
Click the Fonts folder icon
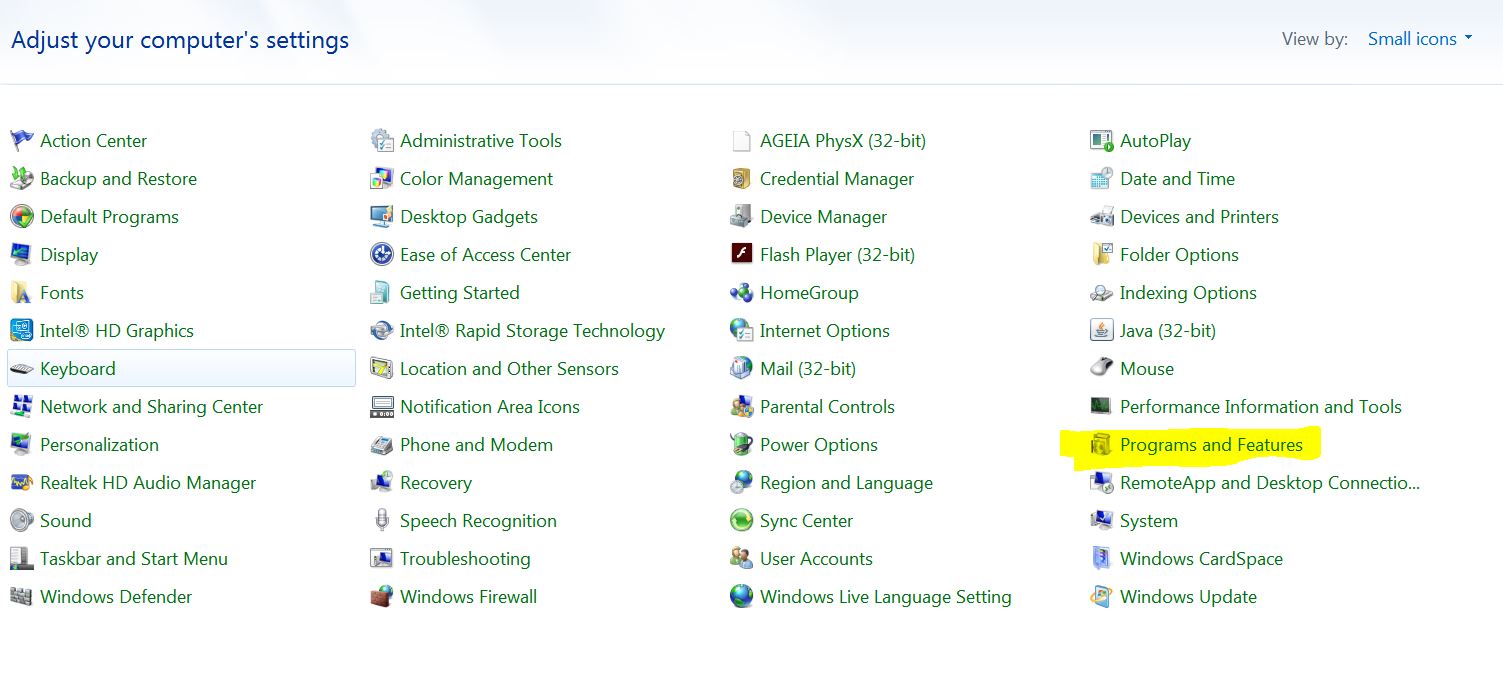tap(21, 293)
